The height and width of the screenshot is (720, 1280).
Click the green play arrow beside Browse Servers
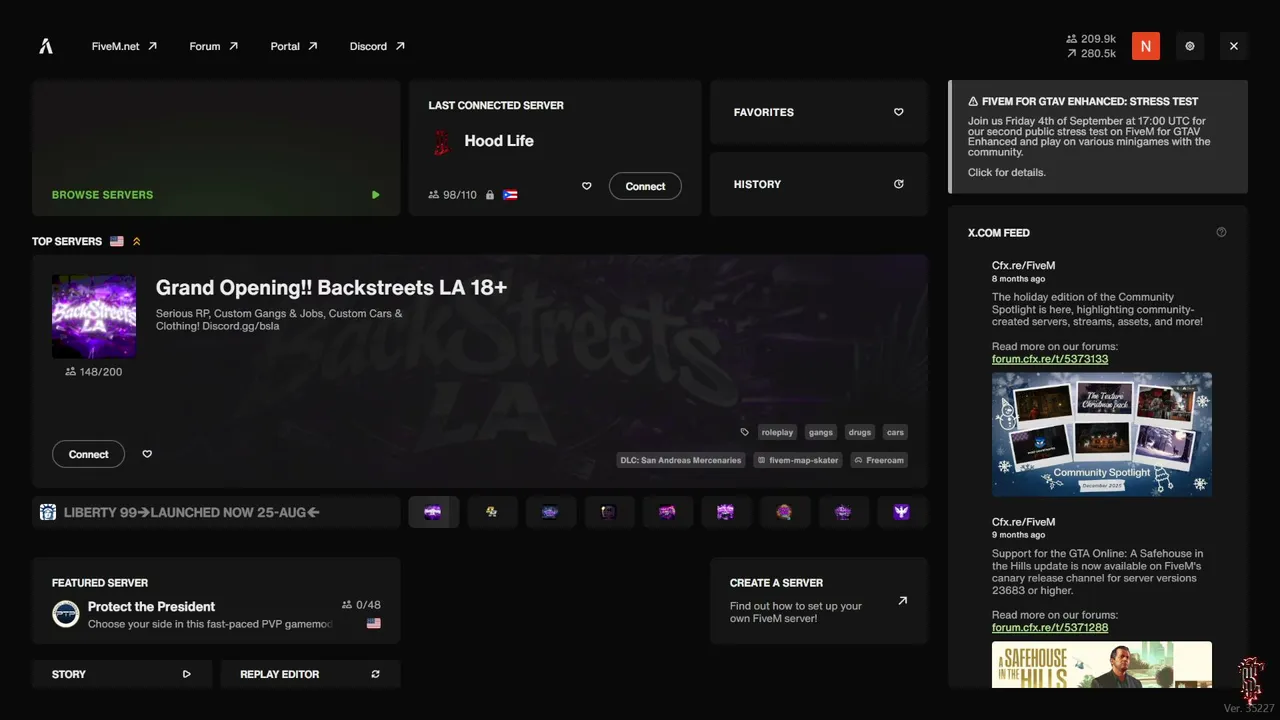tap(376, 195)
